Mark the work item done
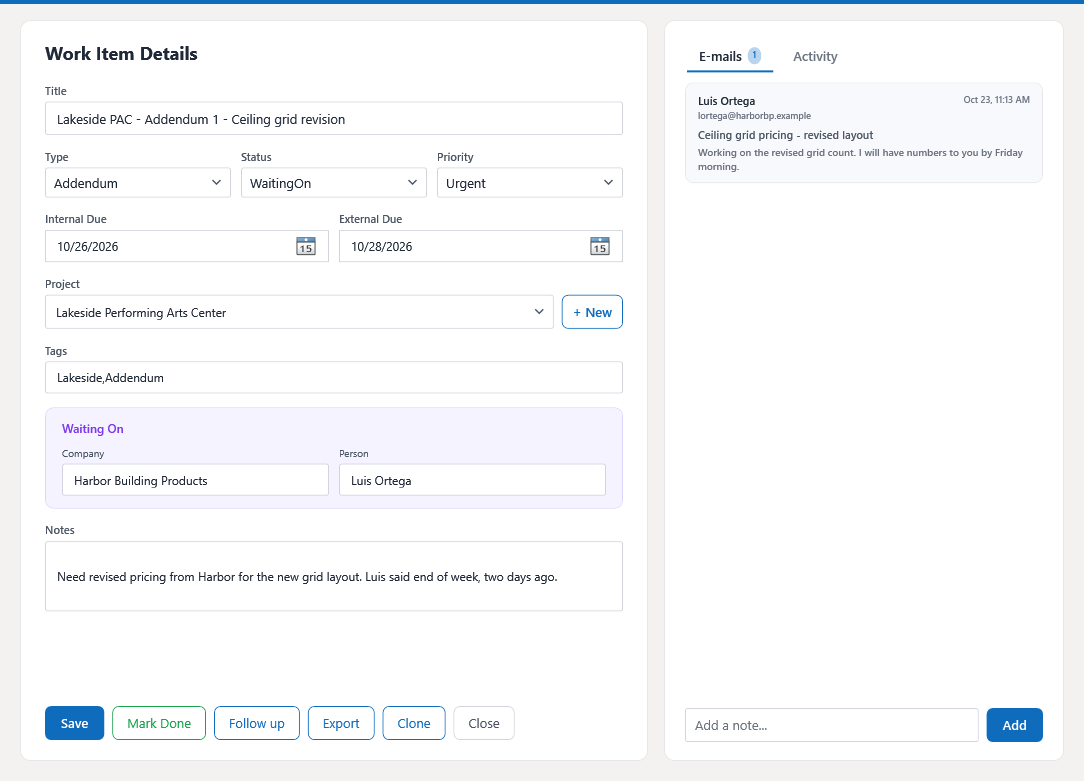The image size is (1084, 781). tap(159, 723)
